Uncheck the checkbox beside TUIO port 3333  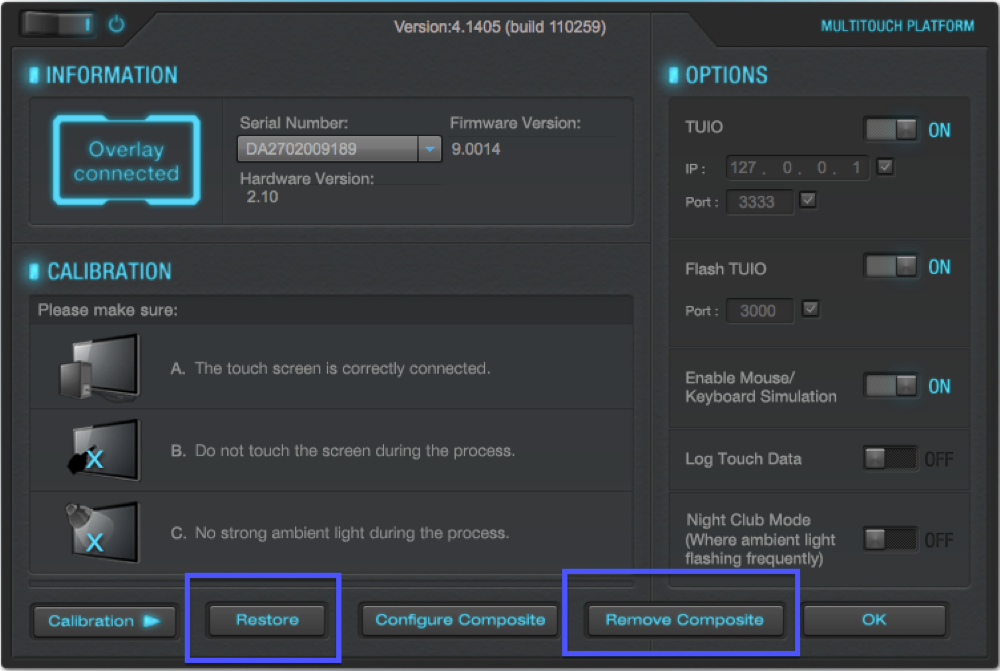tap(809, 201)
